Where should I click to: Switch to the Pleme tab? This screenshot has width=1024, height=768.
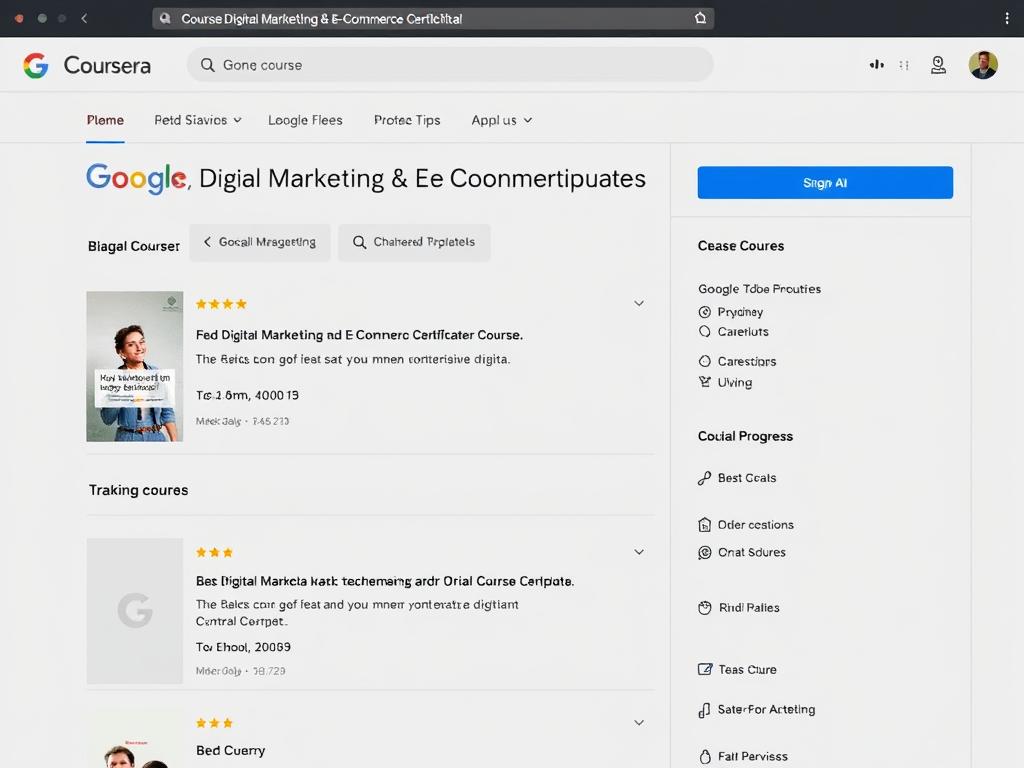pyautogui.click(x=105, y=120)
